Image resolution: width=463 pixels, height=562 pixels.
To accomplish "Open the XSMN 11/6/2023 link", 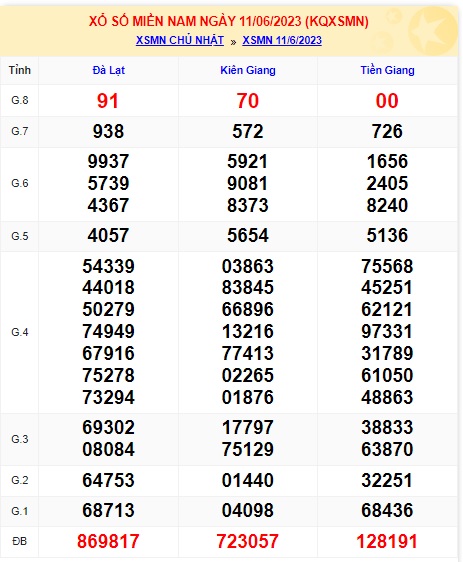I will tap(282, 40).
